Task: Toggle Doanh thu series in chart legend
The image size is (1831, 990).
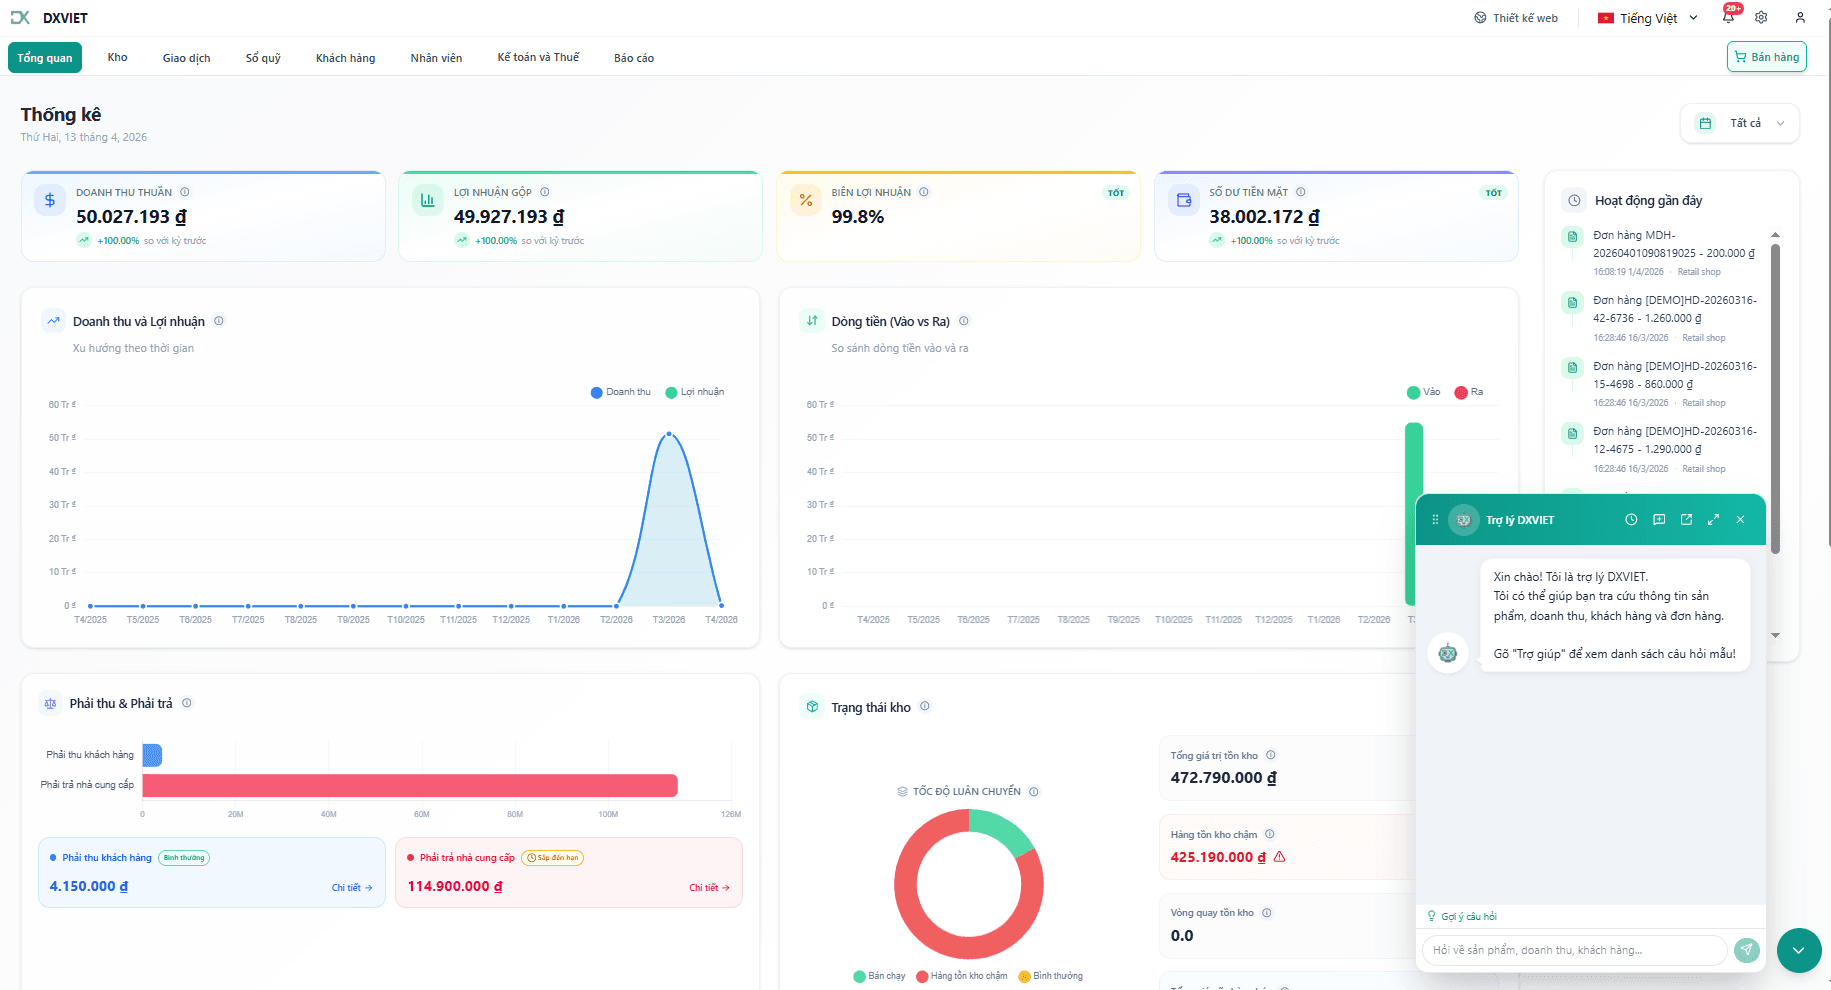Action: [621, 392]
